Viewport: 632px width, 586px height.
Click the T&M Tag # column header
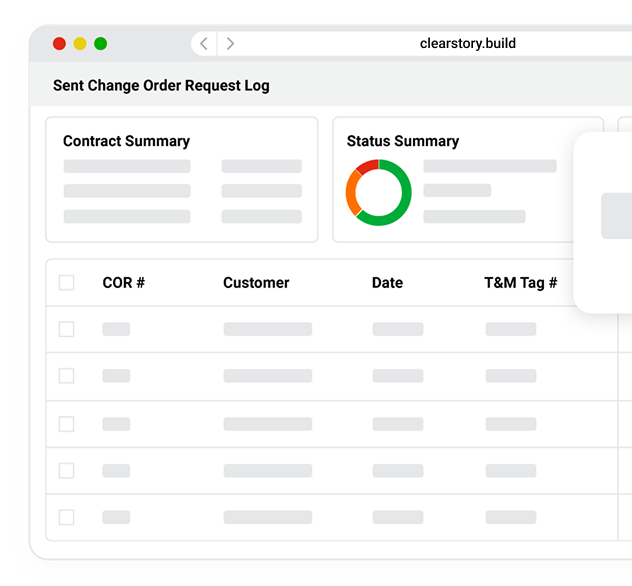(x=520, y=283)
